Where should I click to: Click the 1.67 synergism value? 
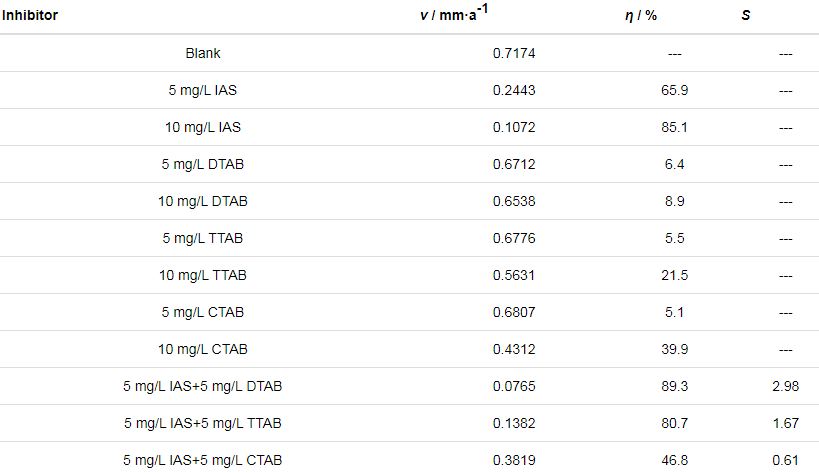pyautogui.click(x=785, y=423)
